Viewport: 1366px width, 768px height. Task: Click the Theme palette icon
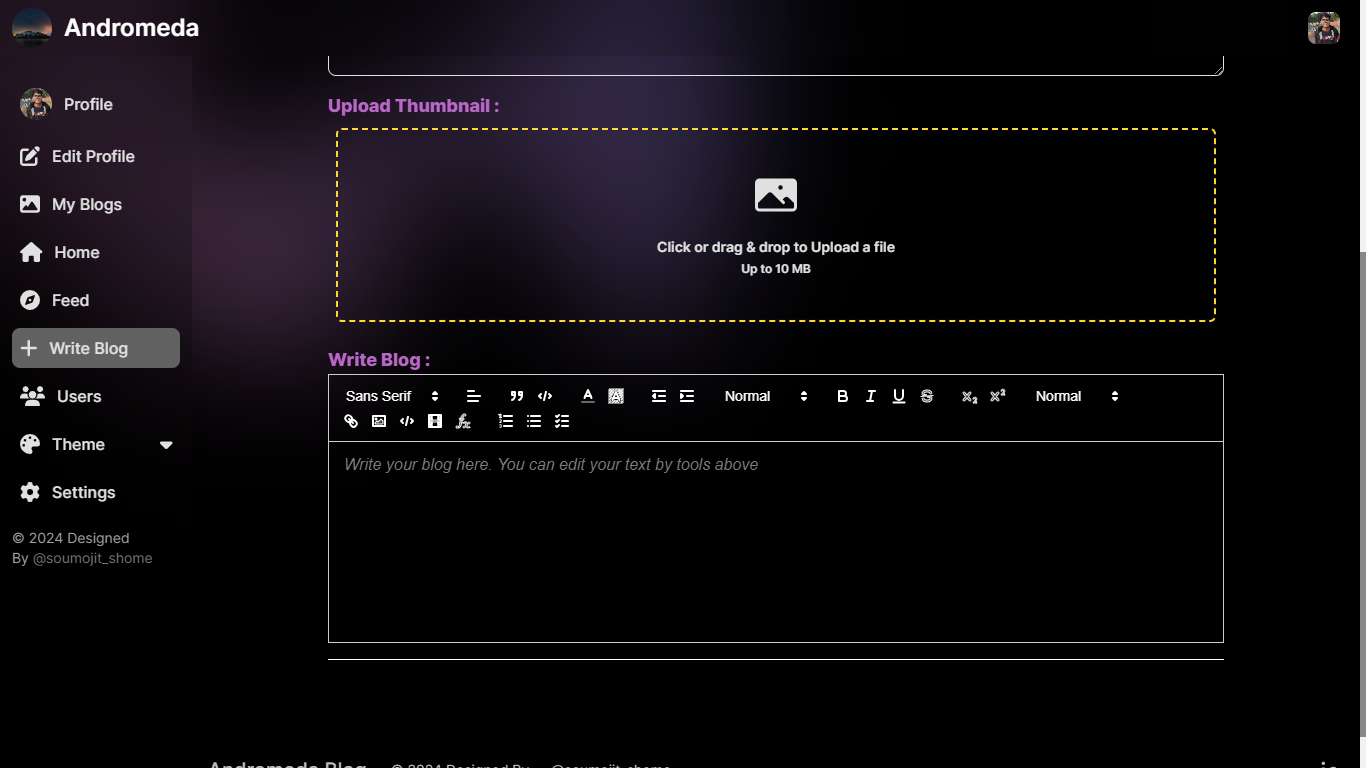coord(31,444)
